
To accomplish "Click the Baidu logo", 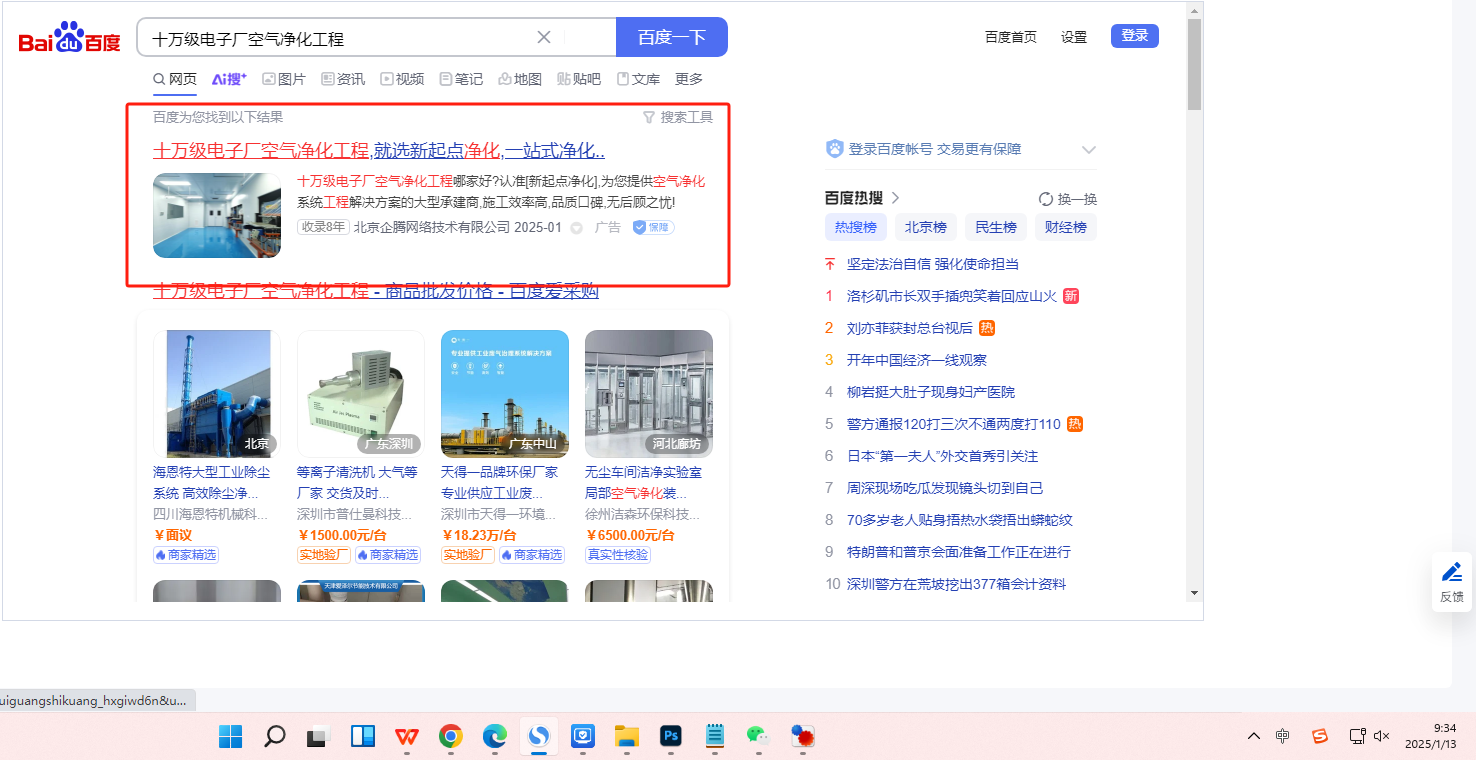I will [x=69, y=39].
